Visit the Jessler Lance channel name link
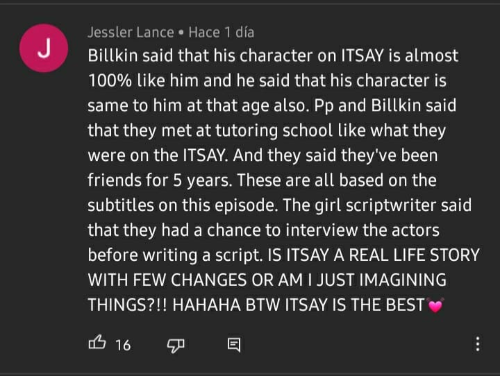500x376 pixels. pyautogui.click(x=131, y=32)
